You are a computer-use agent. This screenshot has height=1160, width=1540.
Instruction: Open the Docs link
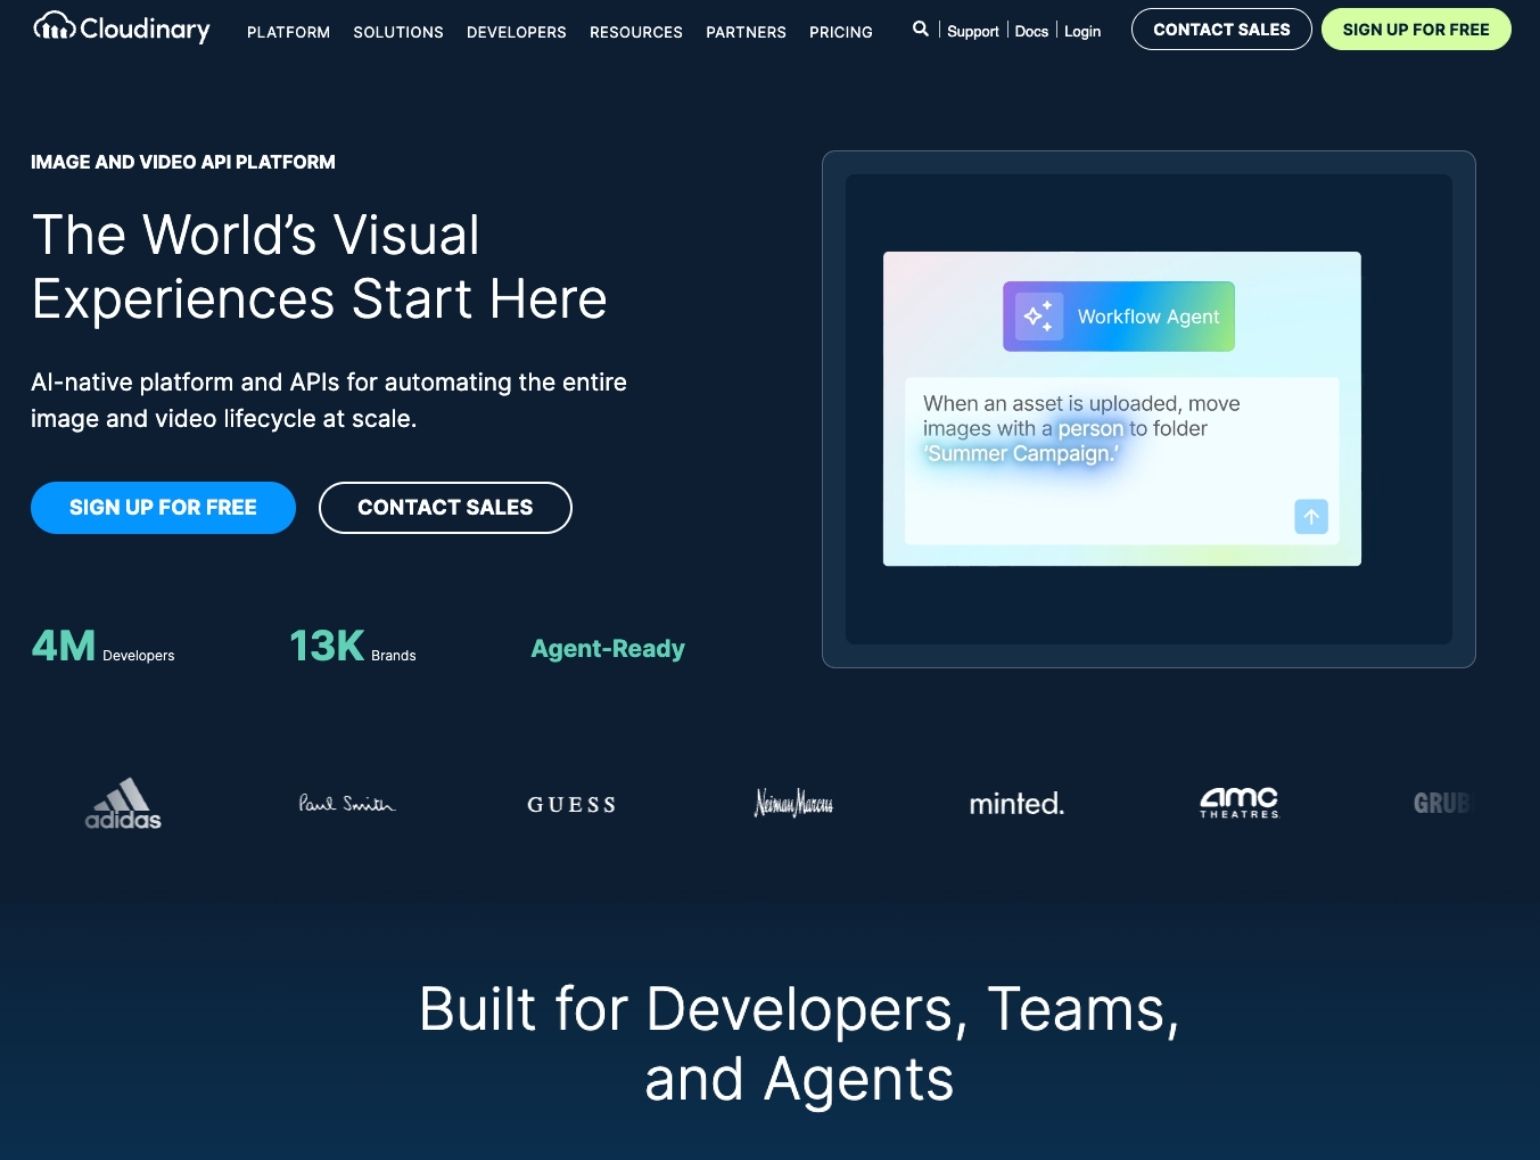[x=1031, y=31]
